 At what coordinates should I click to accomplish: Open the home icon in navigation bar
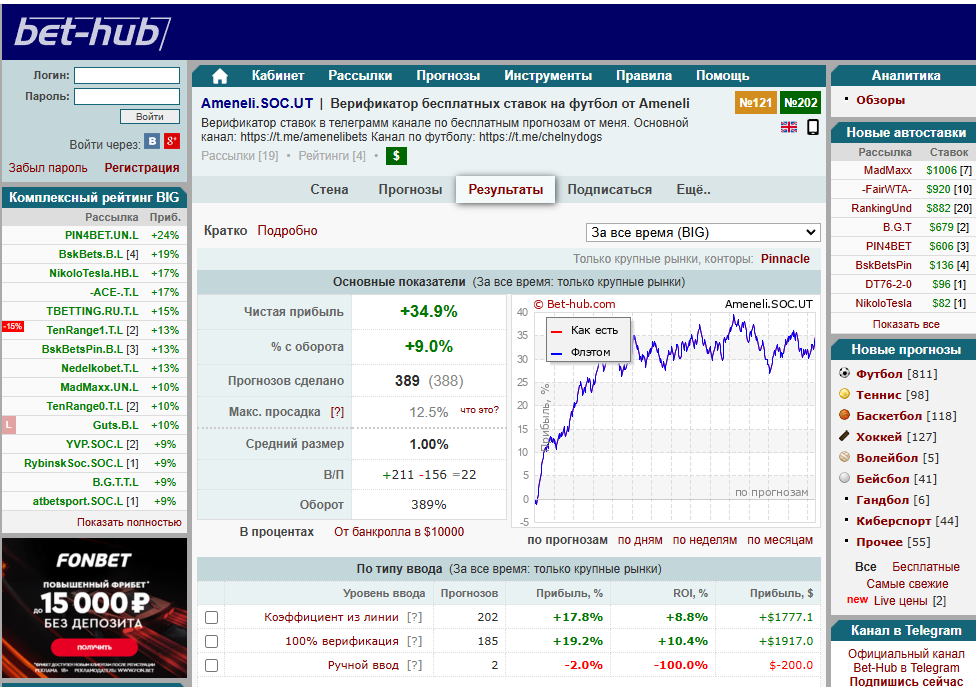(220, 76)
